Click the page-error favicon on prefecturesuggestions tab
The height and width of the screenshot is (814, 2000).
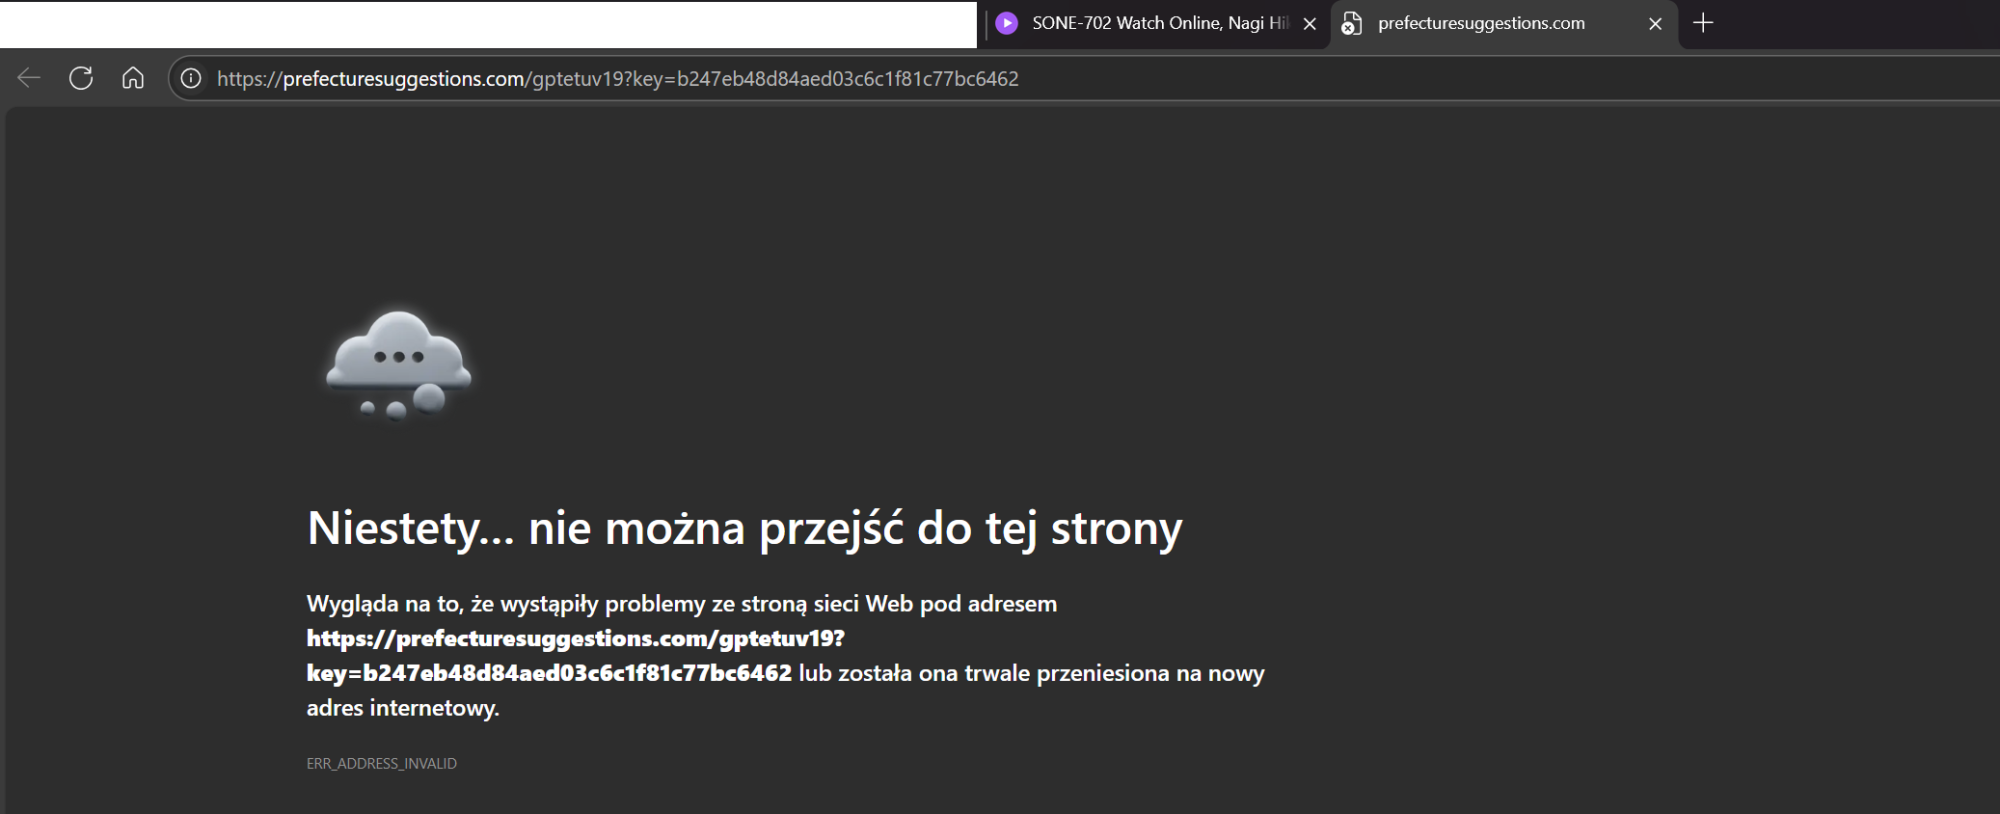click(x=1351, y=24)
